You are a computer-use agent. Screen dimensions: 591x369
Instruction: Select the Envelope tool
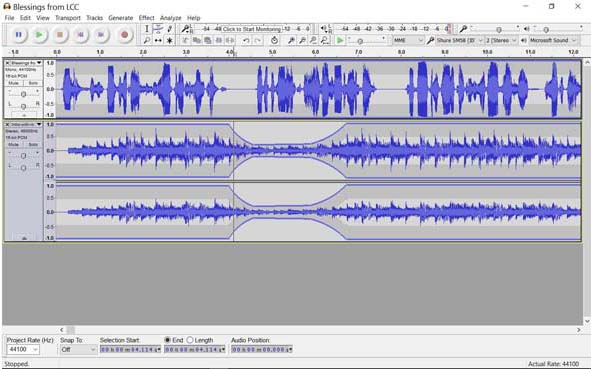point(158,29)
